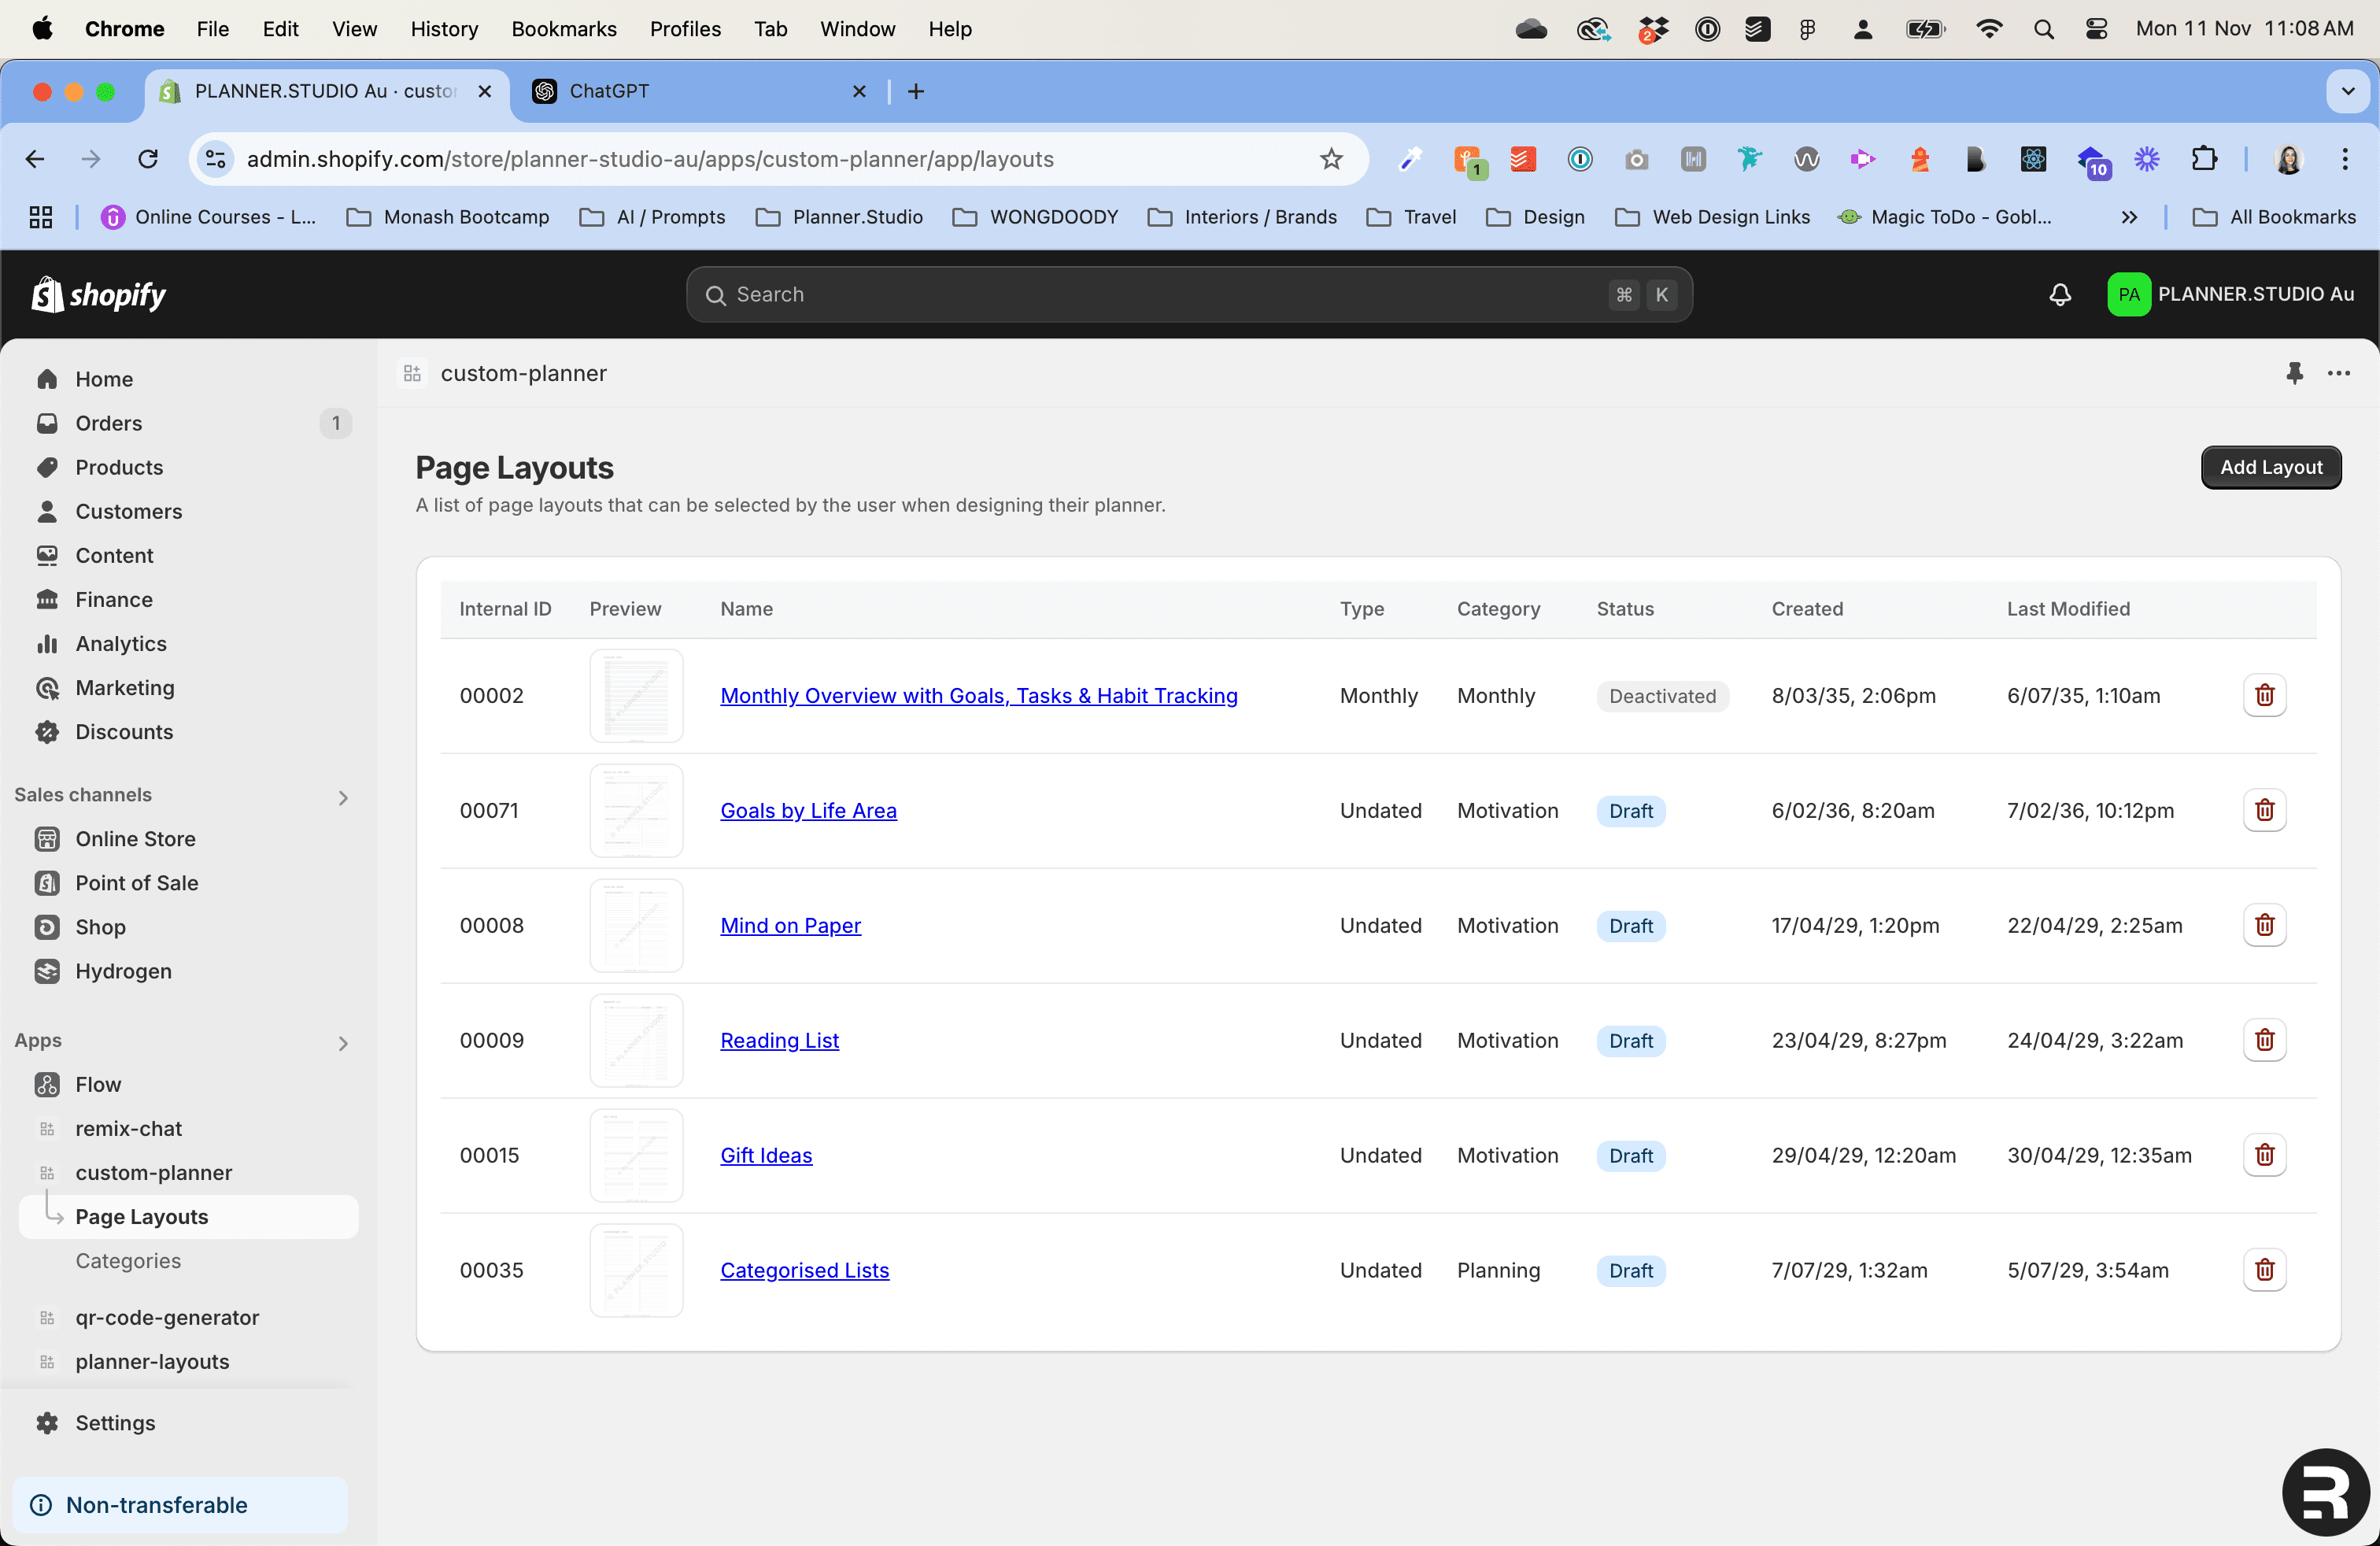Image resolution: width=2380 pixels, height=1546 pixels.
Task: Show hidden bookmarks overflow chevron
Action: click(2129, 217)
